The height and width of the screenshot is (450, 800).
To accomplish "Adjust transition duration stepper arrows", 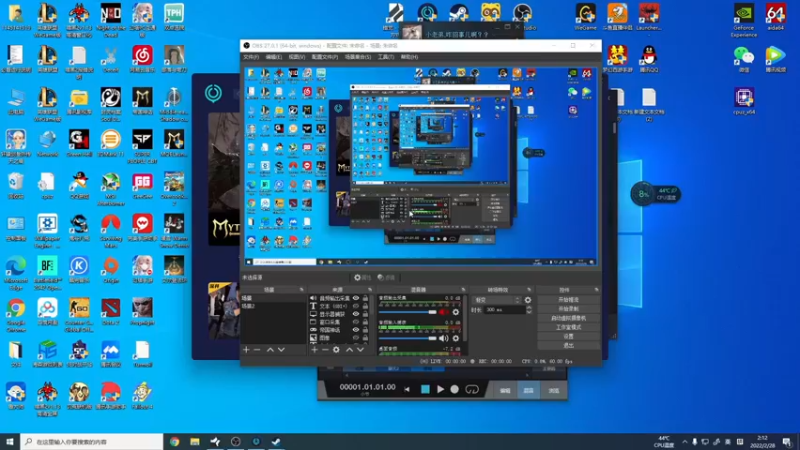I will tap(529, 310).
